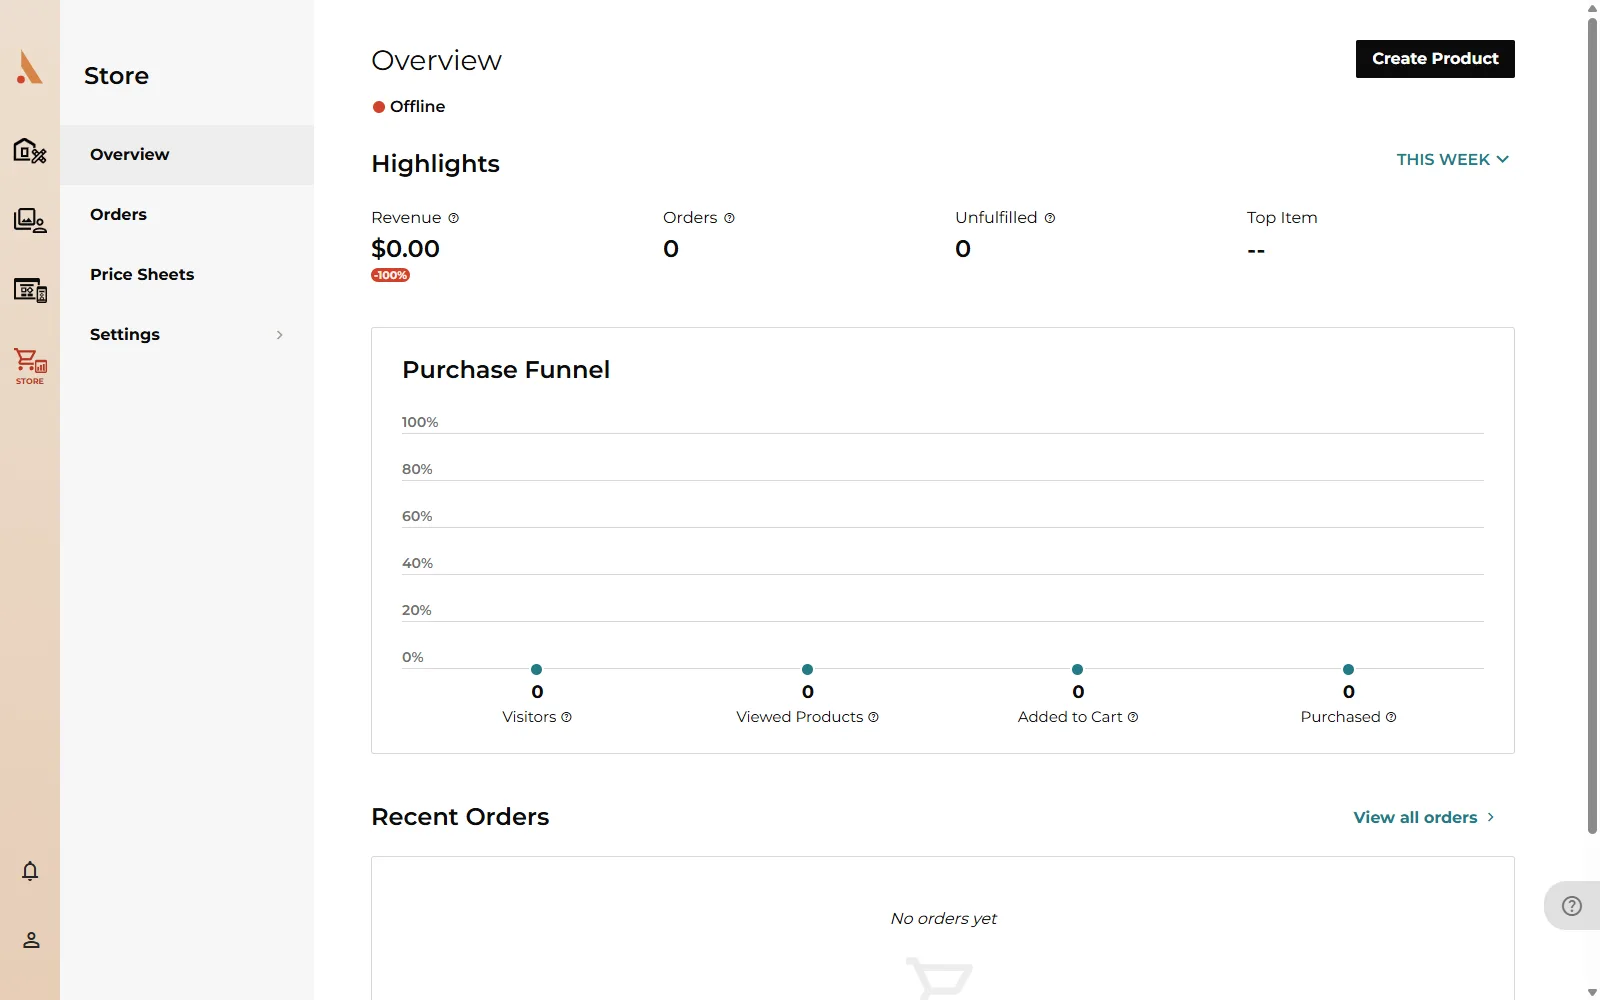The image size is (1600, 1000).
Task: Click the Viewed Products funnel data point
Action: 808,669
